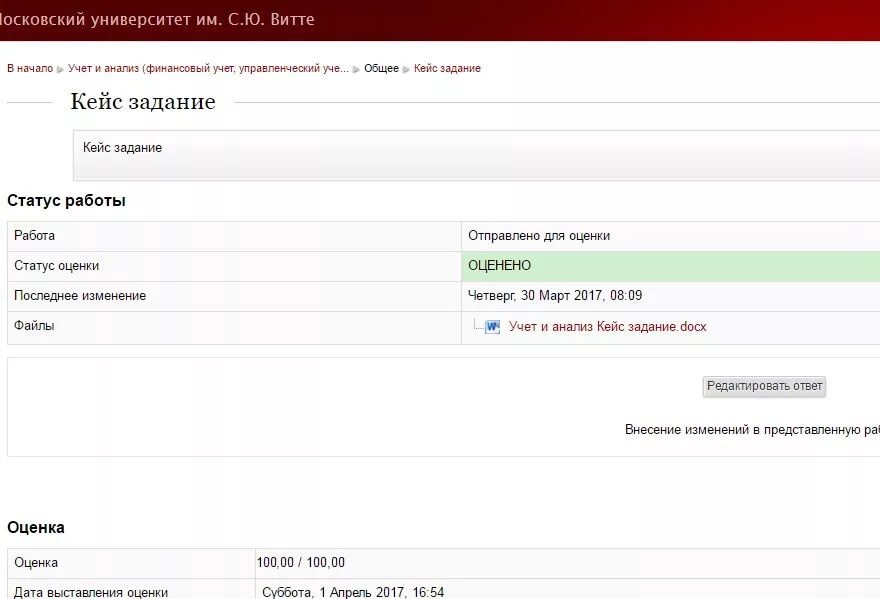Click the 'Кейс задание' page heading
Image resolution: width=880 pixels, height=599 pixels.
click(x=143, y=102)
